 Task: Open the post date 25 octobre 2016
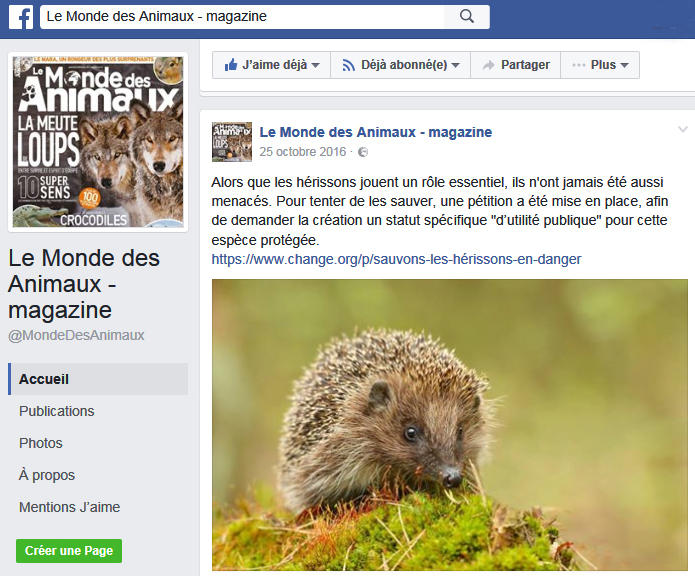tap(302, 152)
